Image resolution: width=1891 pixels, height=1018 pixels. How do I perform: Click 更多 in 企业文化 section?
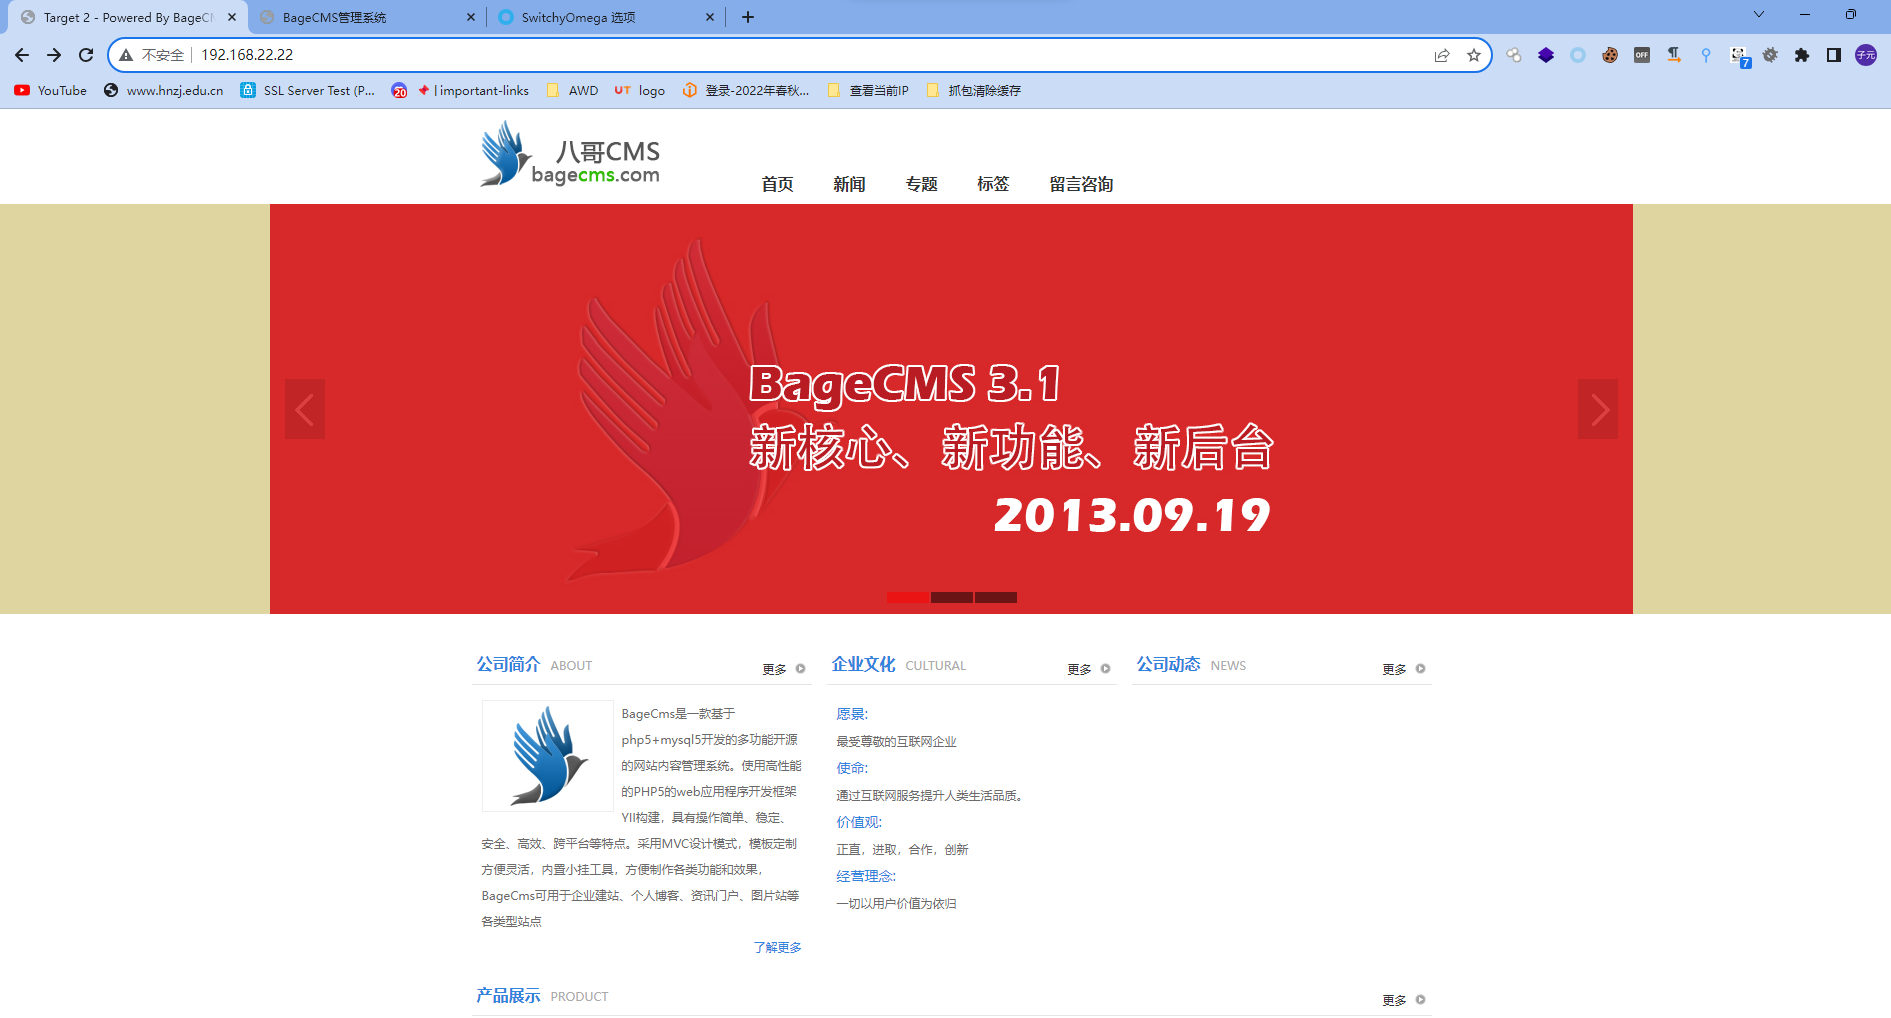[x=1088, y=669]
